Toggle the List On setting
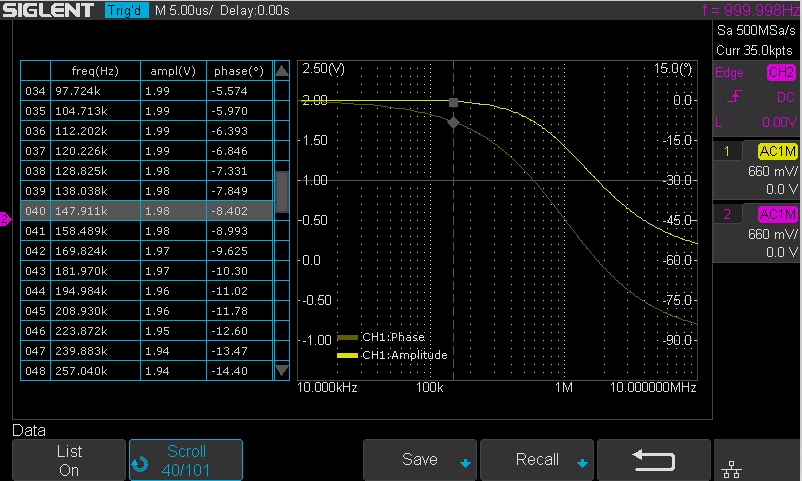Viewport: 802px width, 481px height. click(x=69, y=460)
